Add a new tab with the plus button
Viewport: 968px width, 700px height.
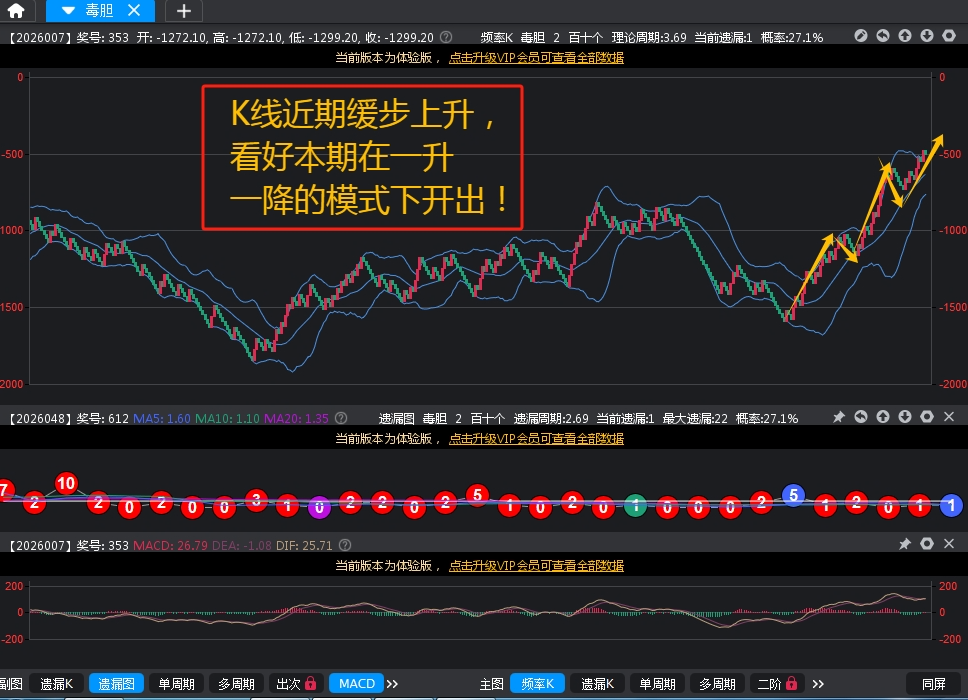pyautogui.click(x=183, y=11)
